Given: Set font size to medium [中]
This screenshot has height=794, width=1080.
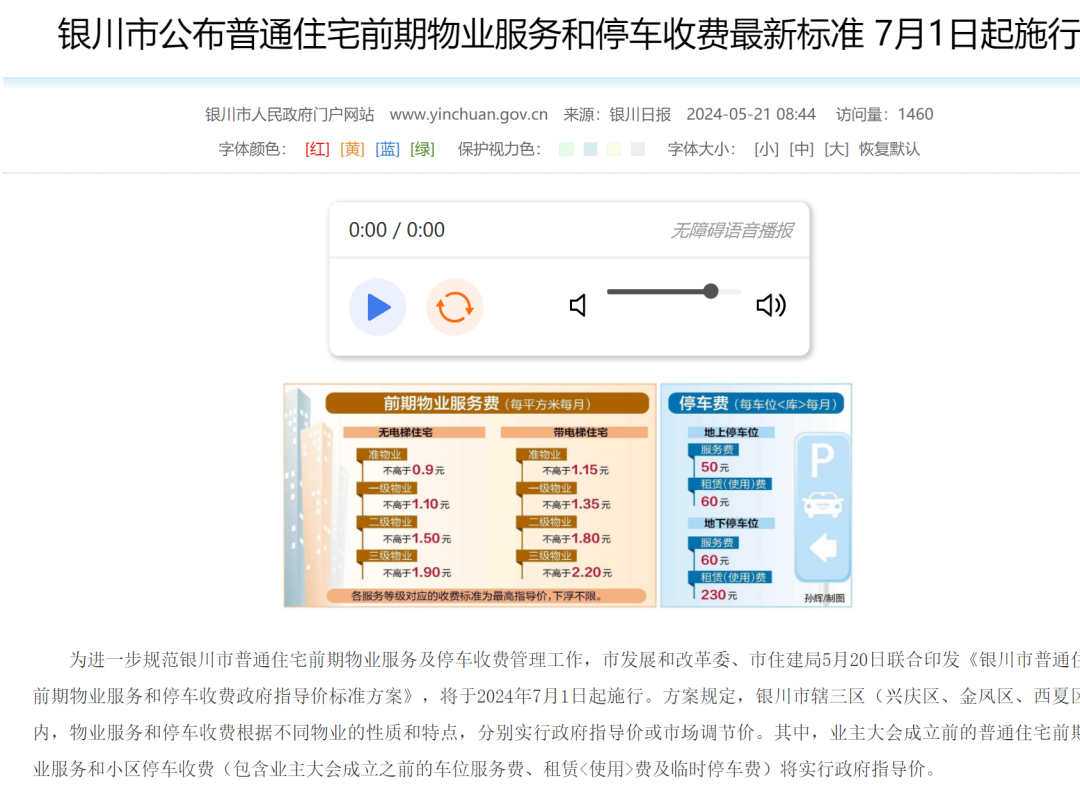Looking at the screenshot, I should [802, 149].
